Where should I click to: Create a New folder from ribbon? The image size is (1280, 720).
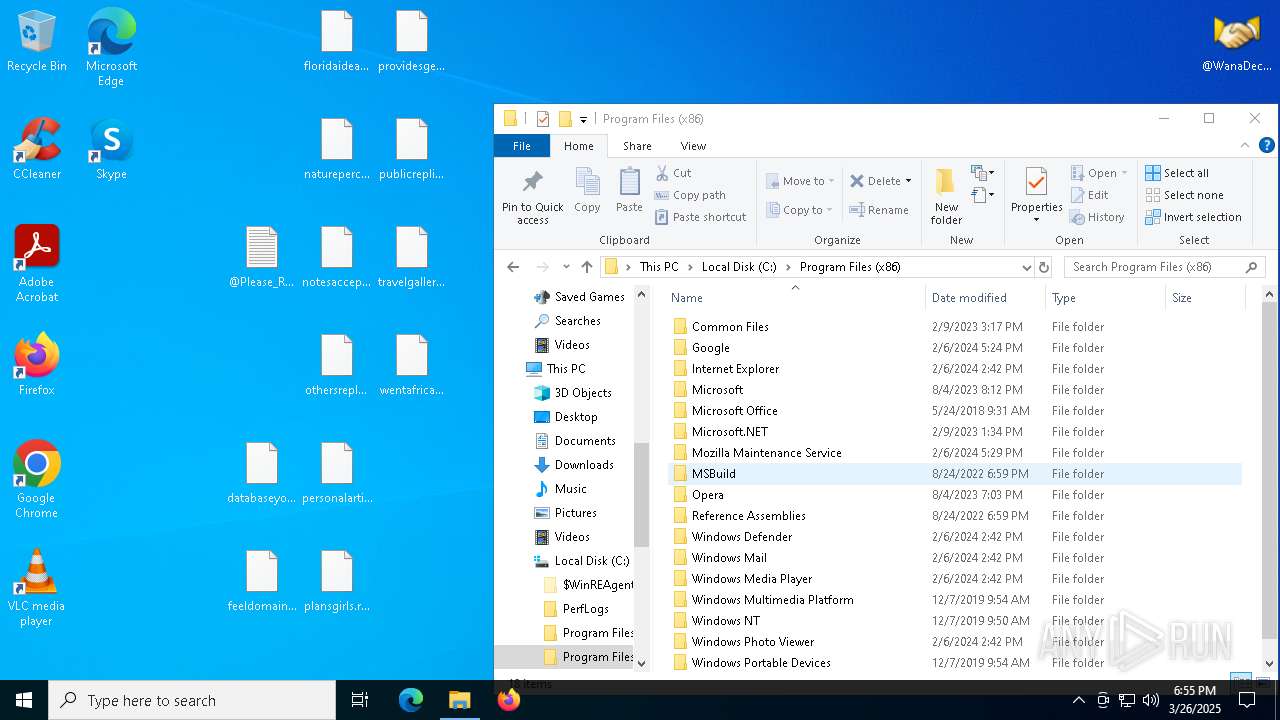pyautogui.click(x=946, y=196)
